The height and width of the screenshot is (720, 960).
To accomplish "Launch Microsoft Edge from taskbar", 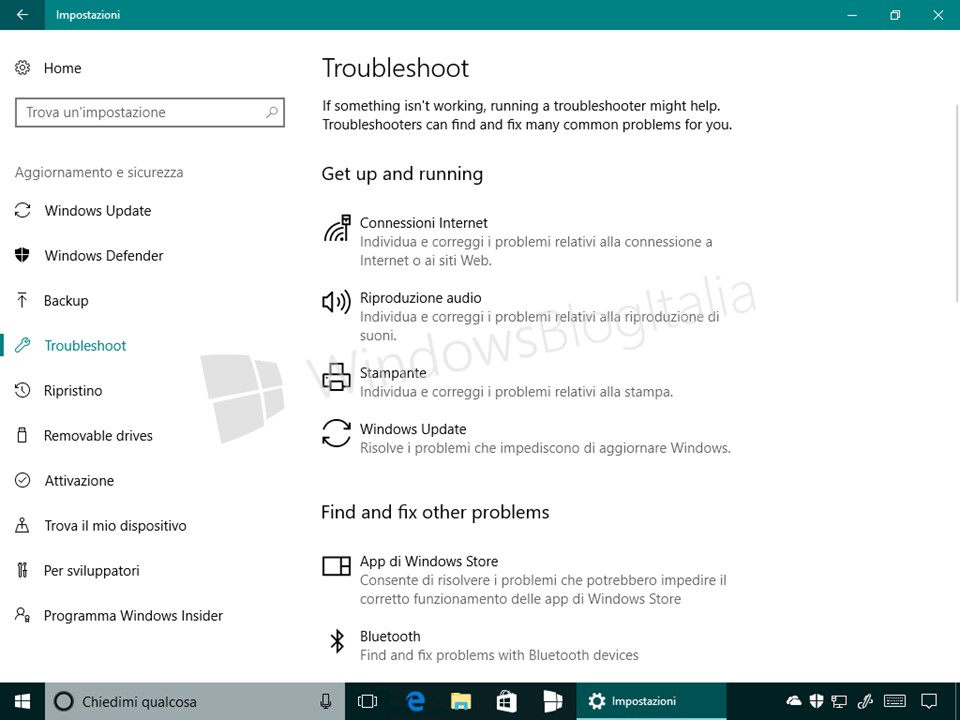I will [415, 702].
